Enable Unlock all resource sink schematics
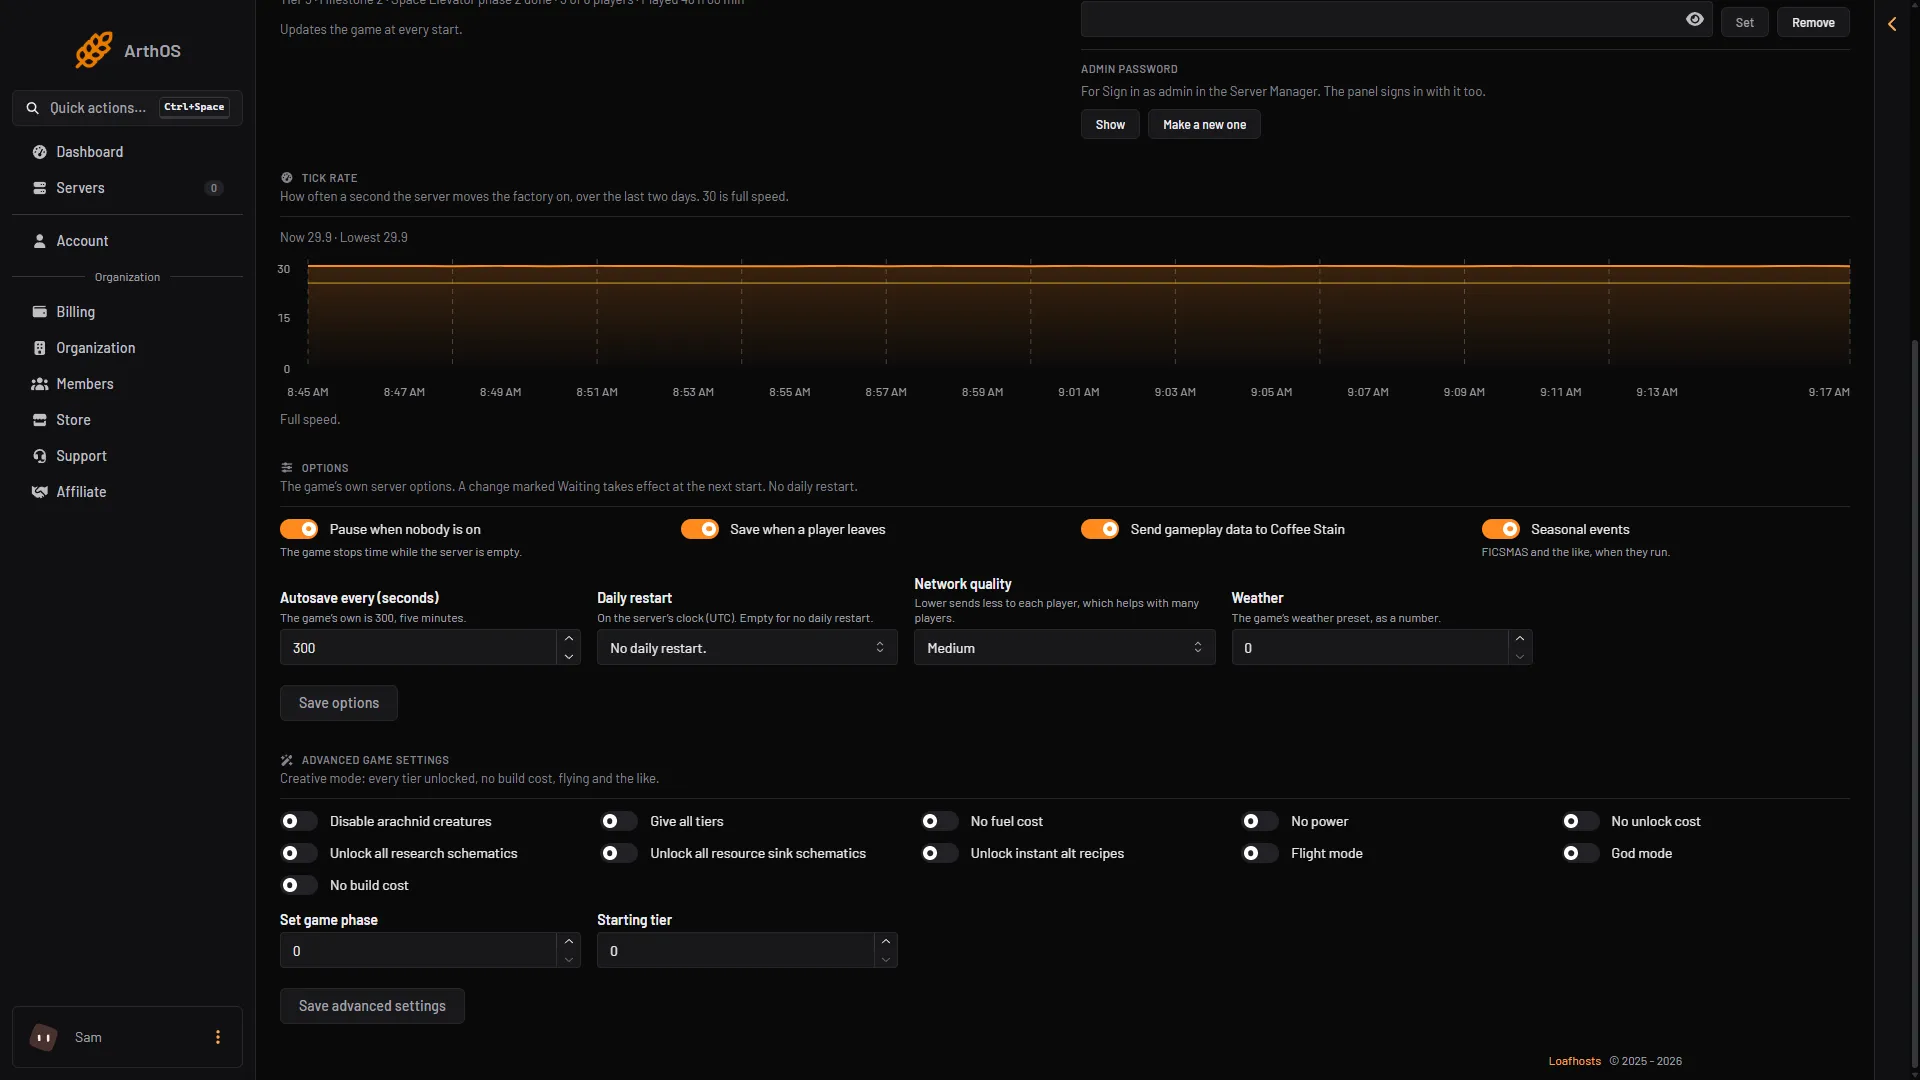The image size is (1920, 1080). coord(619,853)
